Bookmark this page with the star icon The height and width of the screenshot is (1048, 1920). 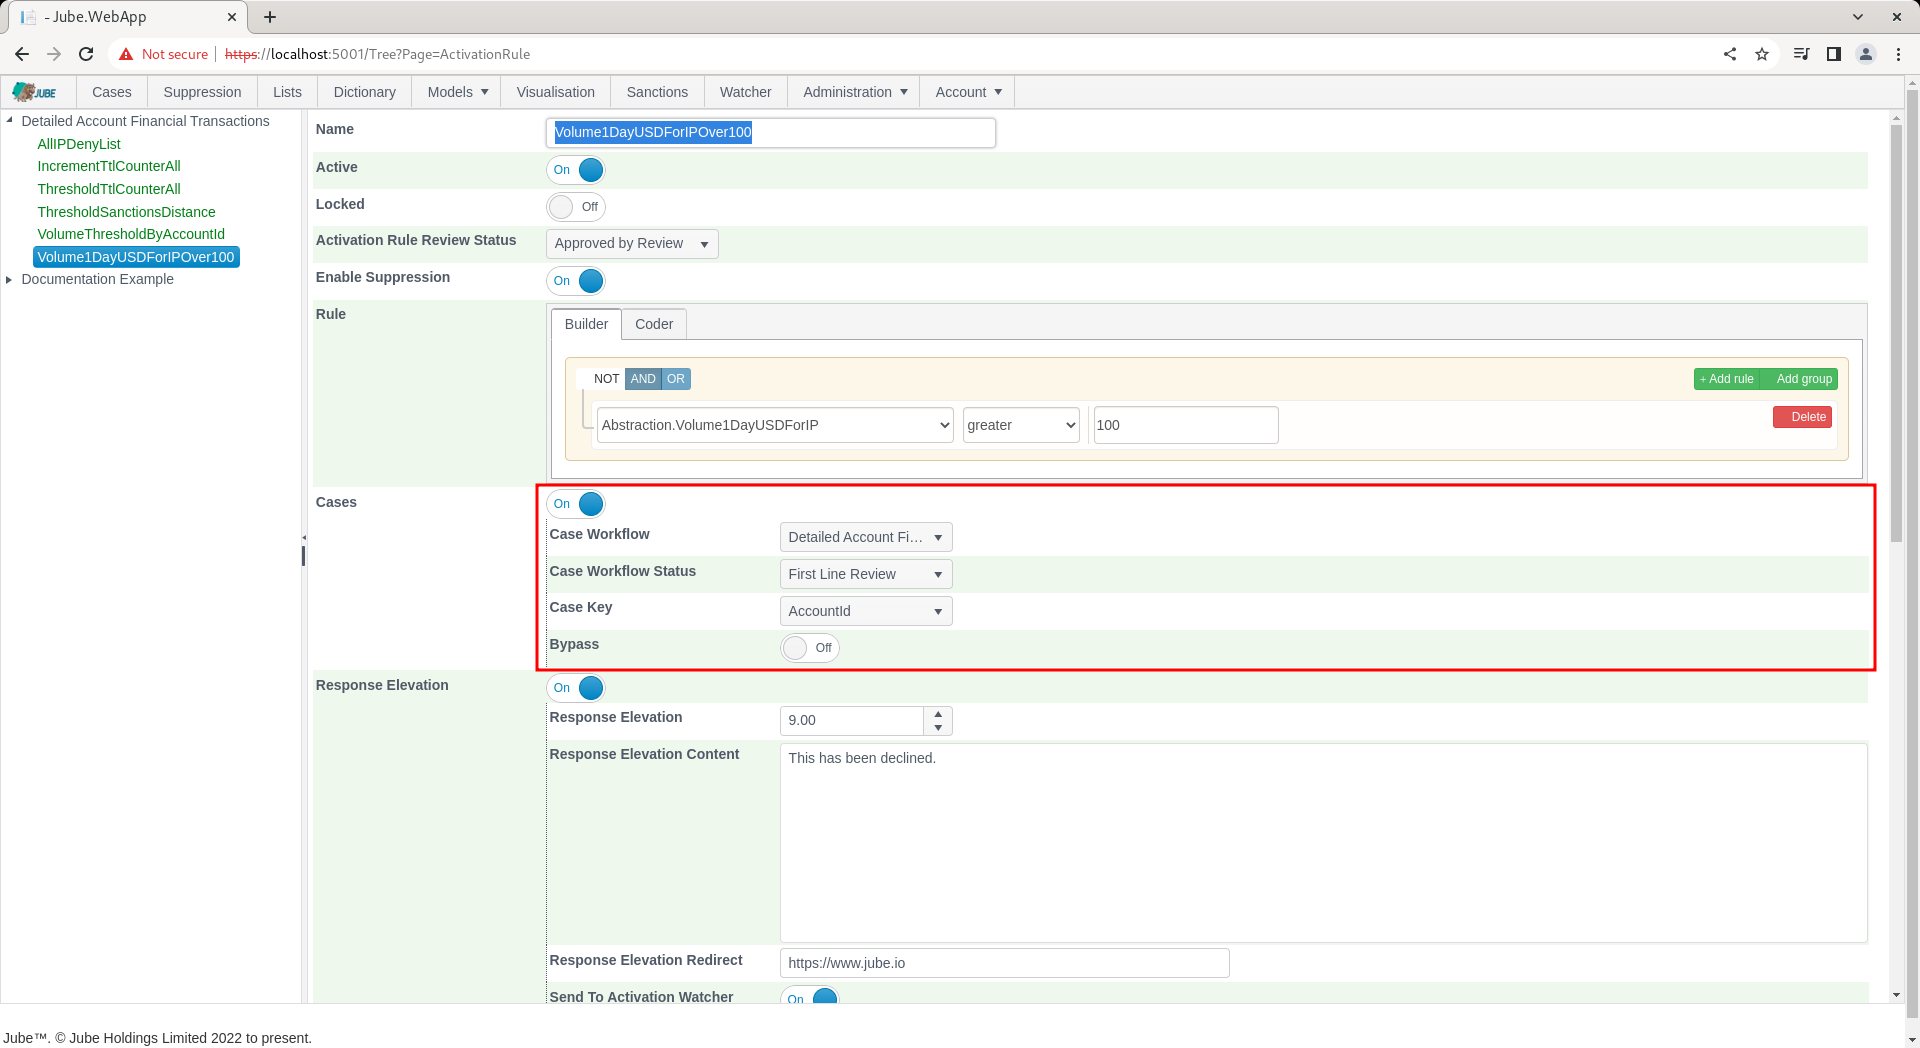pyautogui.click(x=1762, y=54)
